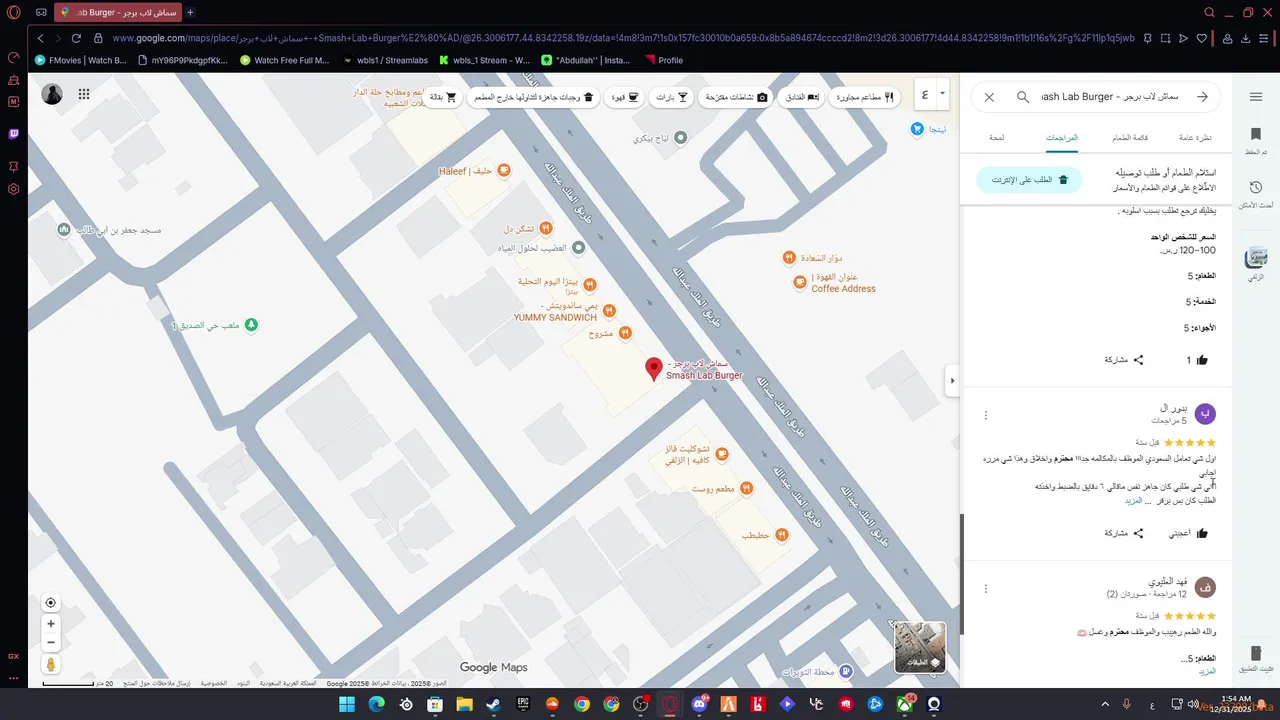Screen dimensions: 1280x720
Task: Open Google apps grid icon
Action: pyautogui.click(x=84, y=94)
